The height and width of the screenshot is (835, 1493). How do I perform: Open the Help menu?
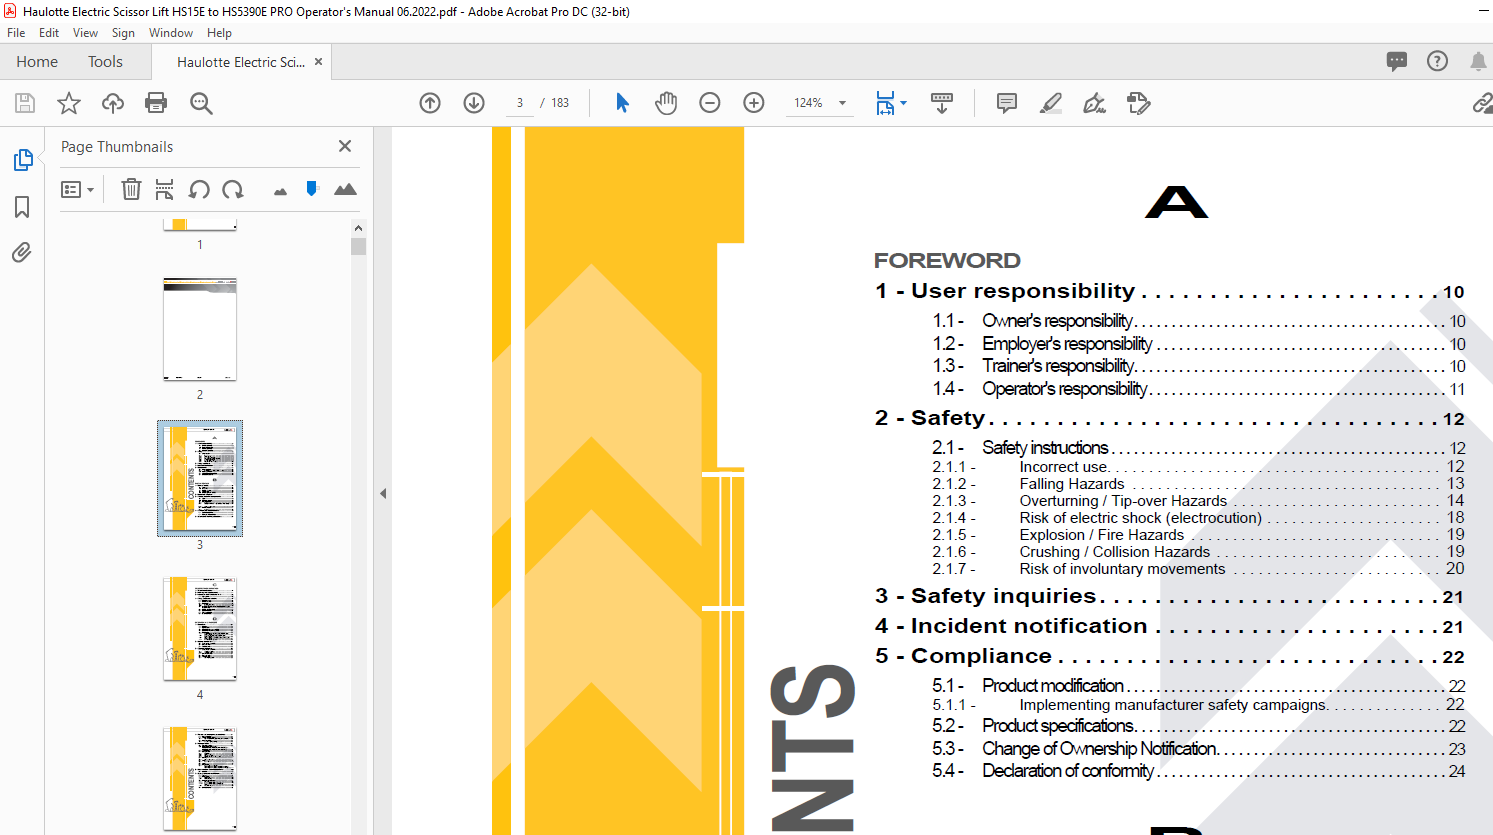tap(219, 33)
